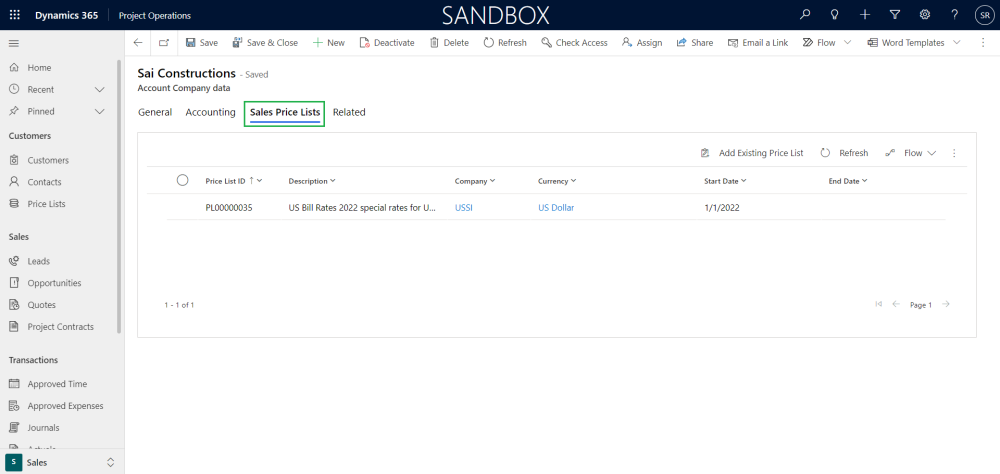Go to next page arrow
Screen dimensions: 1000x474
(x=946, y=304)
